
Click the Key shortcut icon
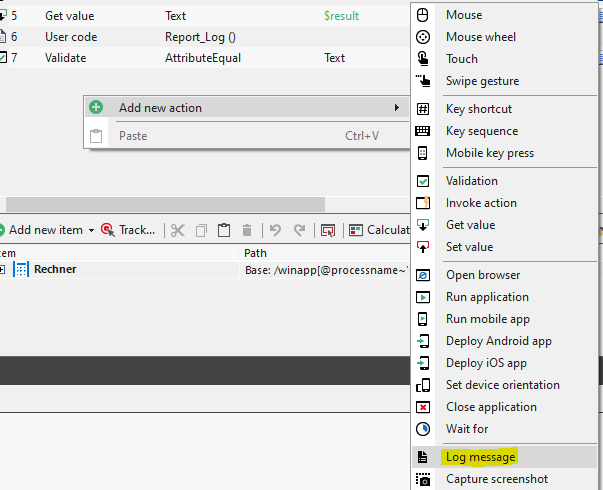423,109
